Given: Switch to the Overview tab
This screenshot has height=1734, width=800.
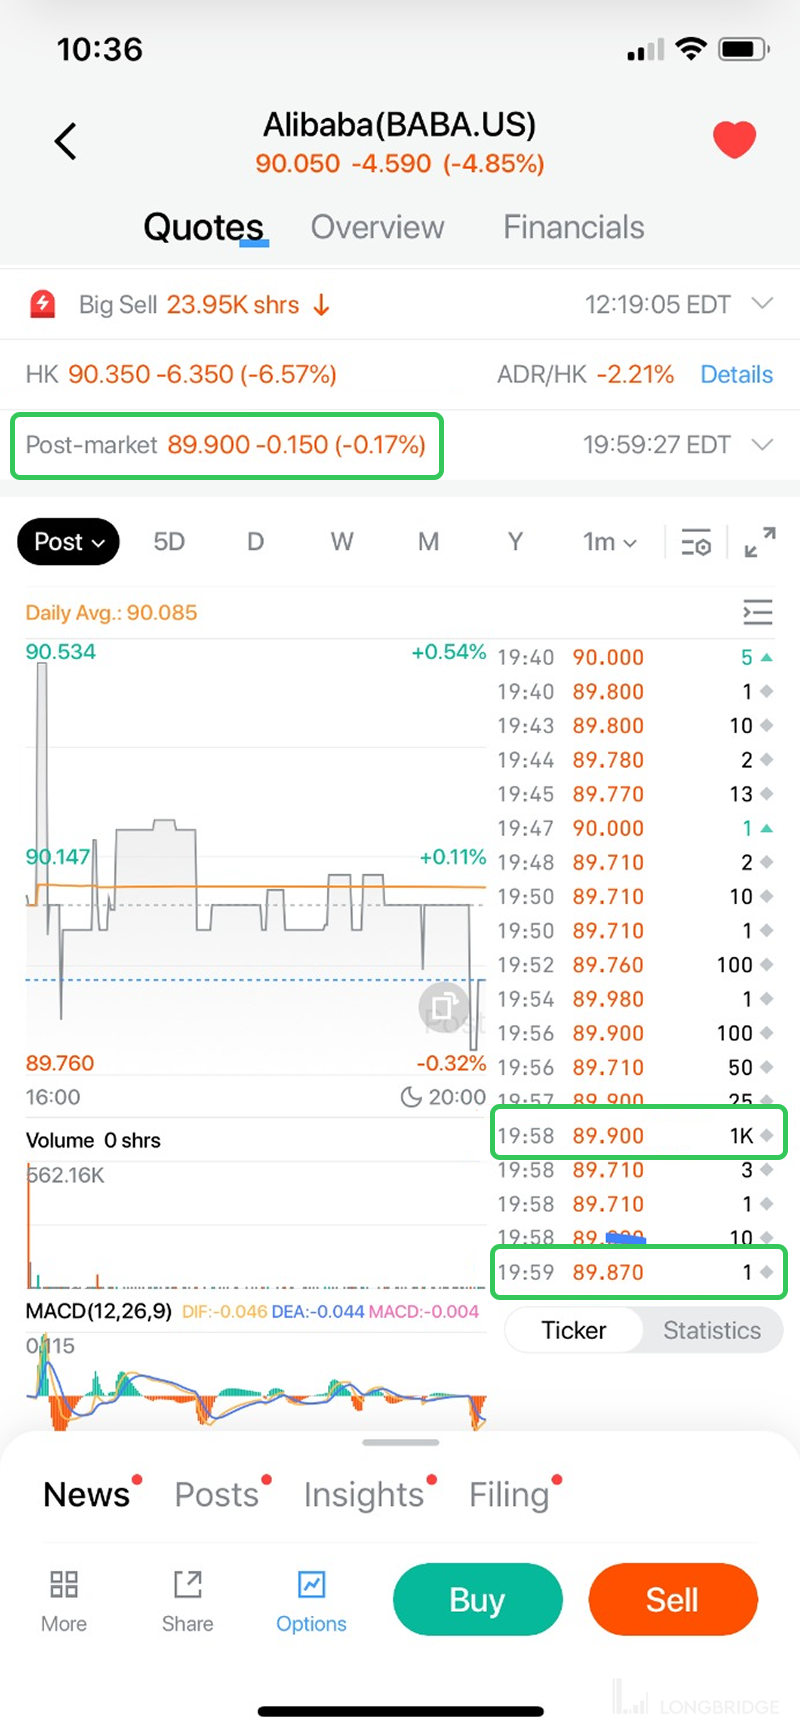Looking at the screenshot, I should point(377,227).
